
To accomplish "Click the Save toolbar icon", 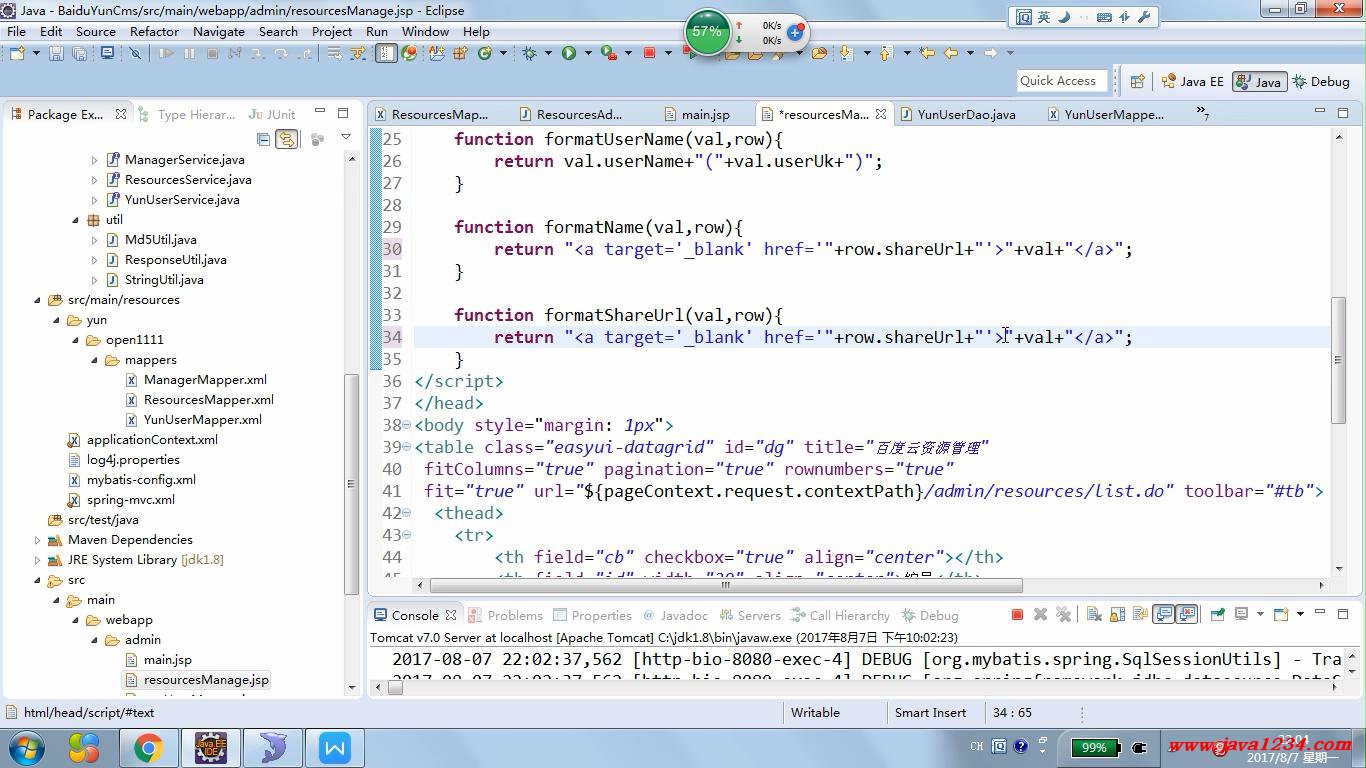I will click(56, 53).
